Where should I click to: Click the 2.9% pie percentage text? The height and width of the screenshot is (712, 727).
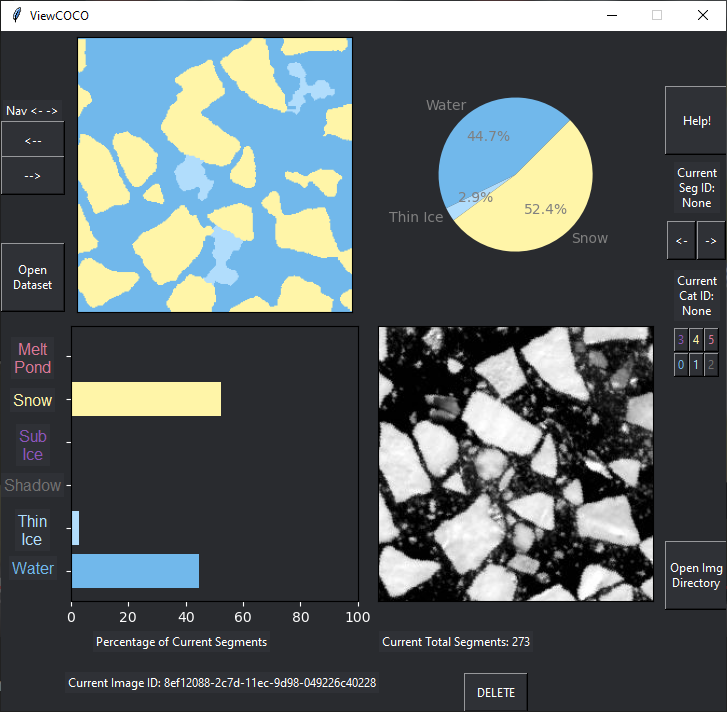pos(475,197)
